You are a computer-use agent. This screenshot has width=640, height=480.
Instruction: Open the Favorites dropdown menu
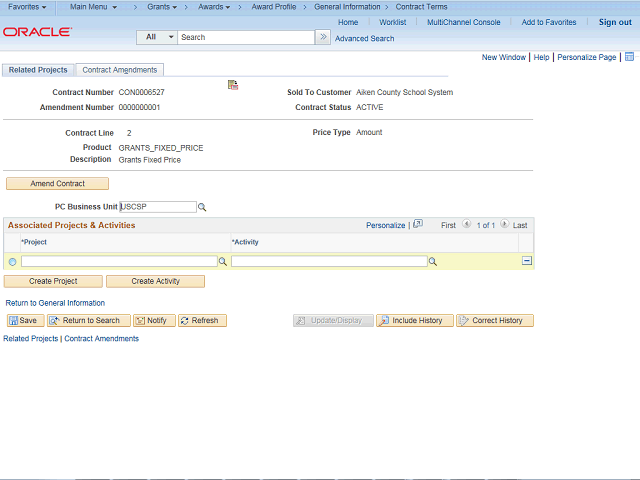(27, 7)
